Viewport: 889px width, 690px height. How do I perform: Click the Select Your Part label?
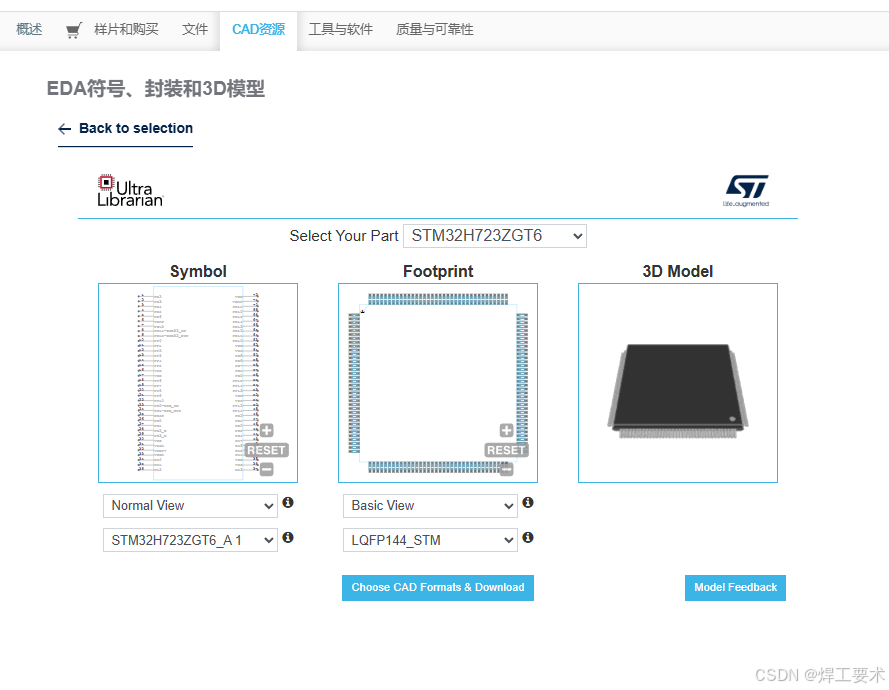point(344,236)
